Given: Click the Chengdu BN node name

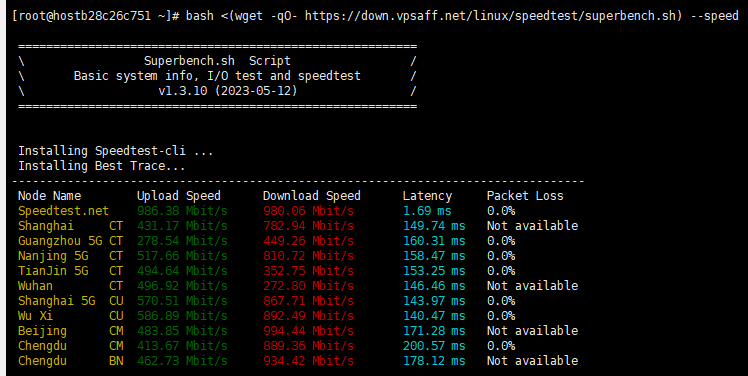Looking at the screenshot, I should [x=71, y=361].
